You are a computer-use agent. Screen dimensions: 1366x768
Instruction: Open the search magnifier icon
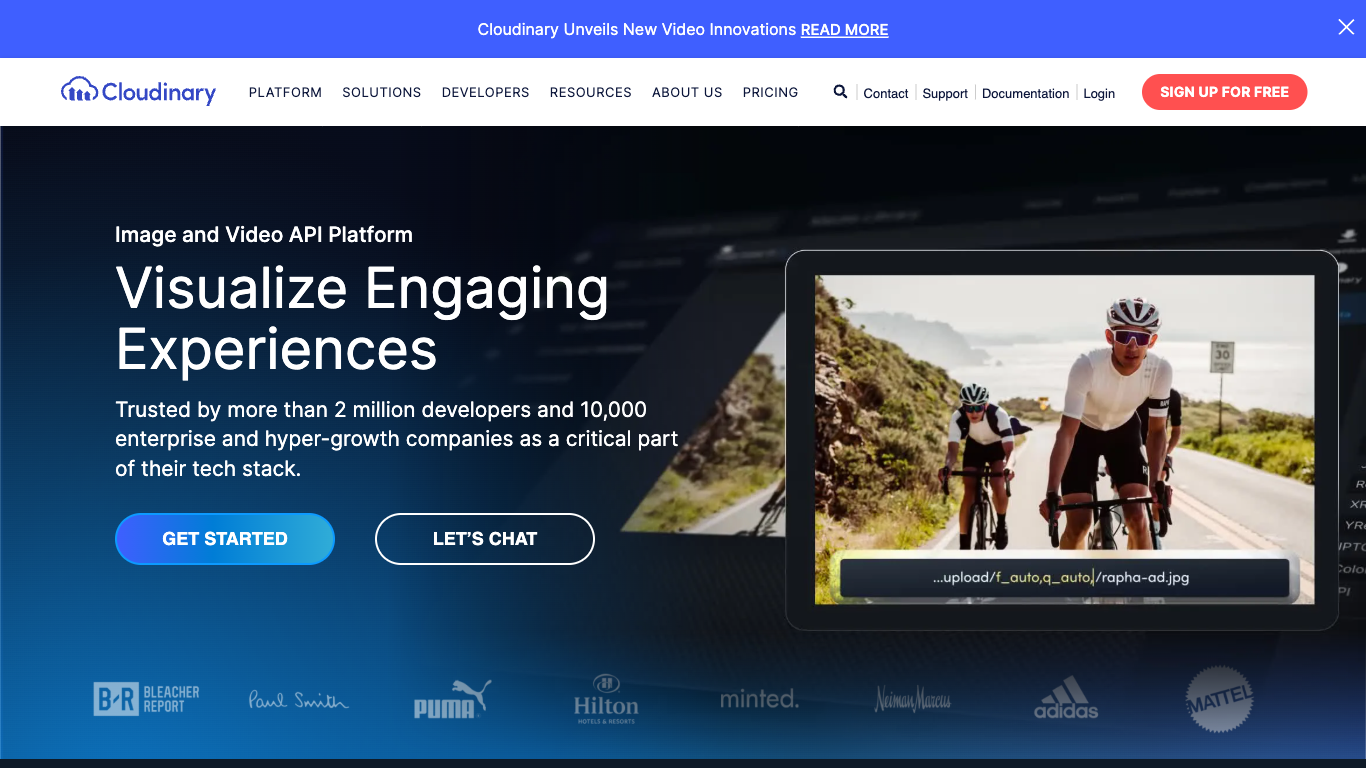840,92
